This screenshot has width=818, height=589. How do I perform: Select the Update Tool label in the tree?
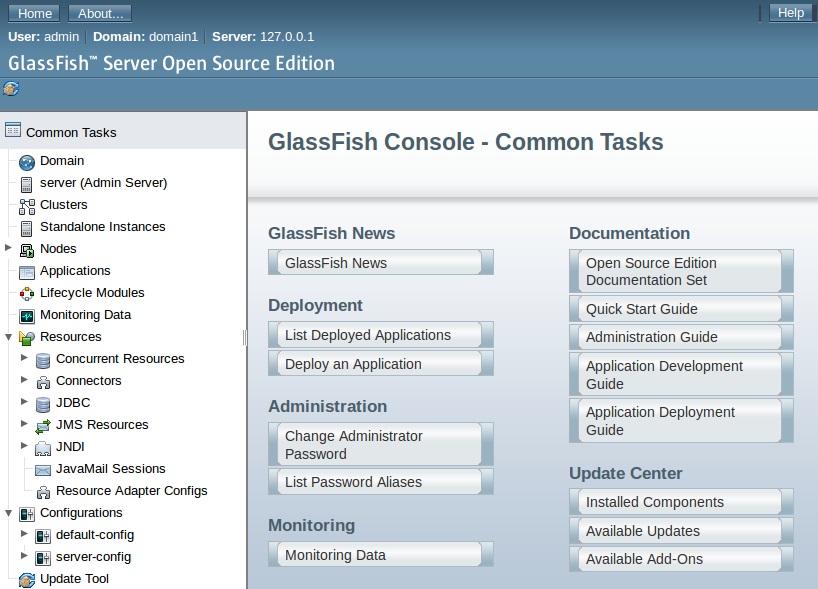pos(74,579)
